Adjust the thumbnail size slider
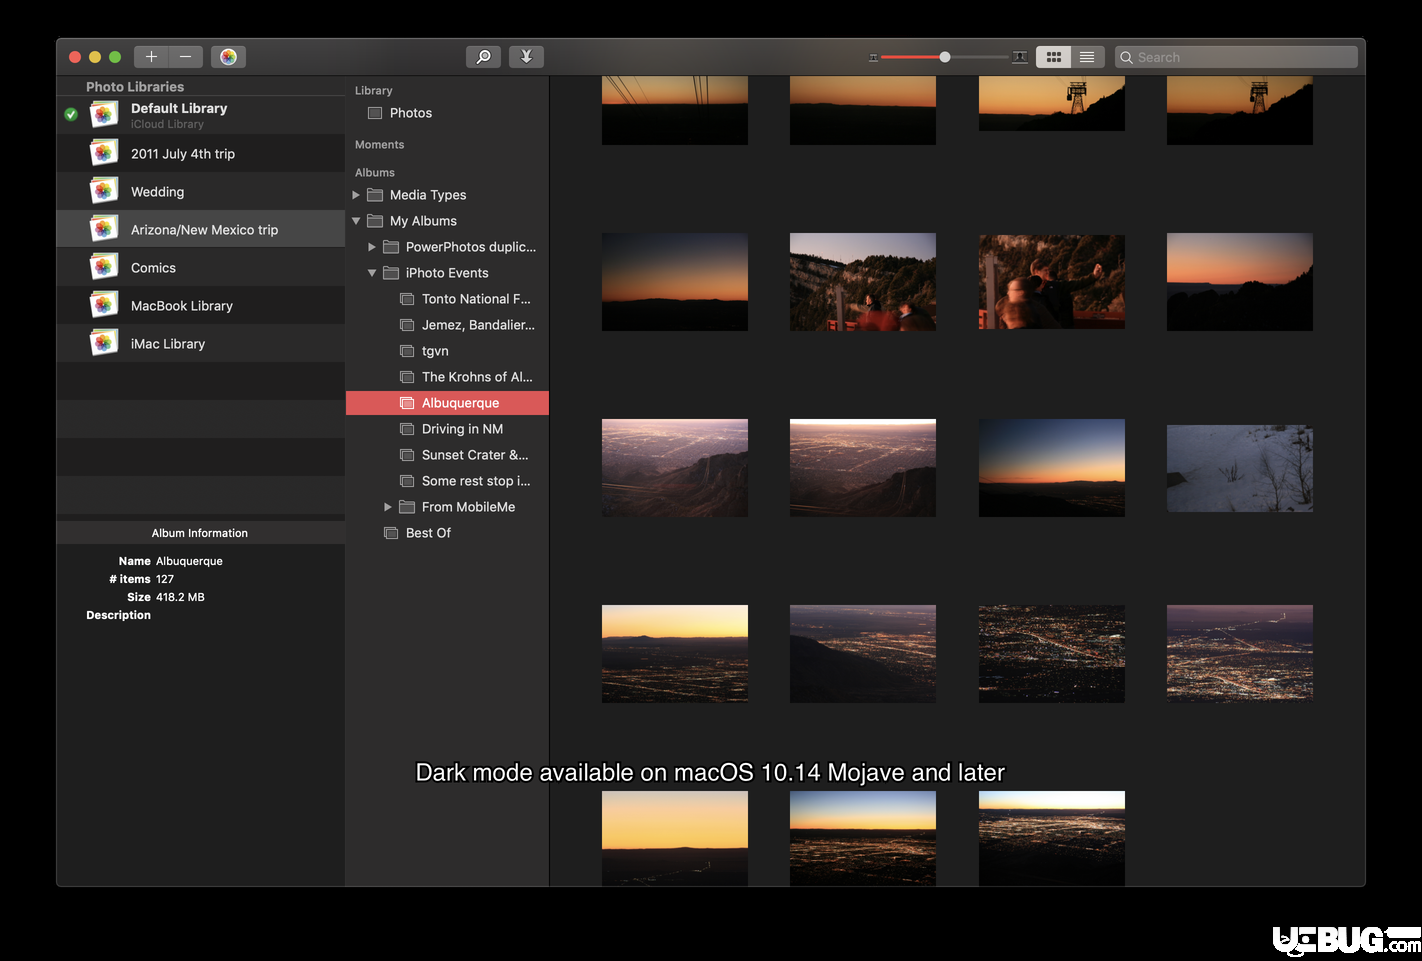Screen dimensions: 1422x961 [x=945, y=57]
